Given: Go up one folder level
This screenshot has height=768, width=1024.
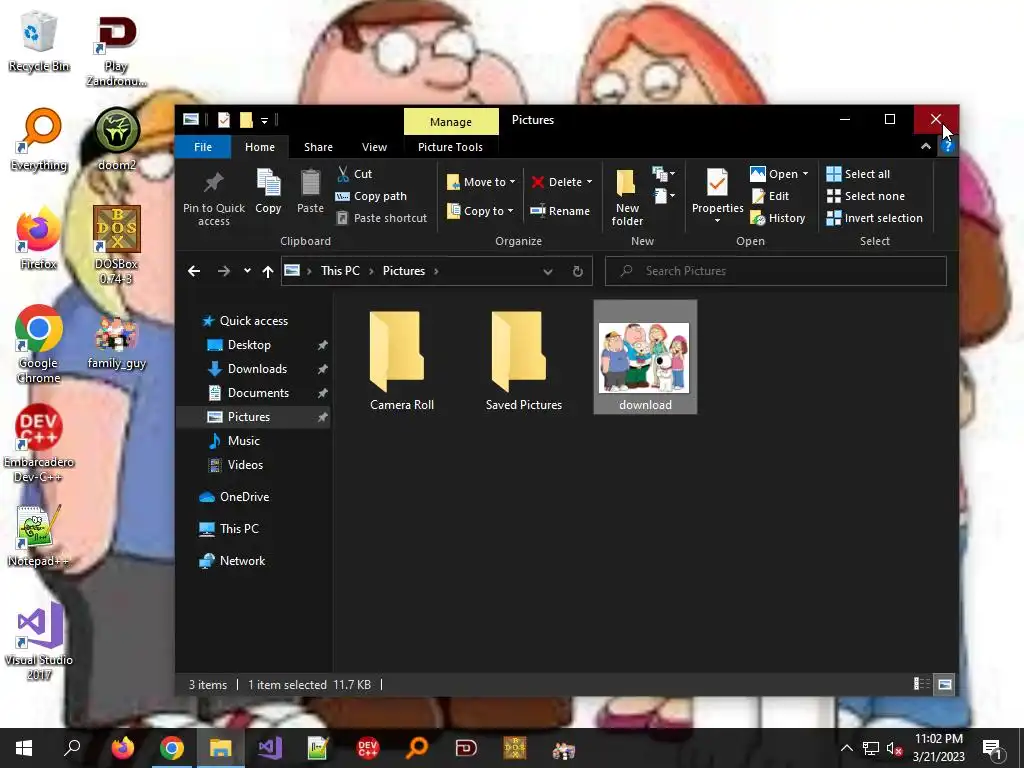Looking at the screenshot, I should (x=268, y=271).
